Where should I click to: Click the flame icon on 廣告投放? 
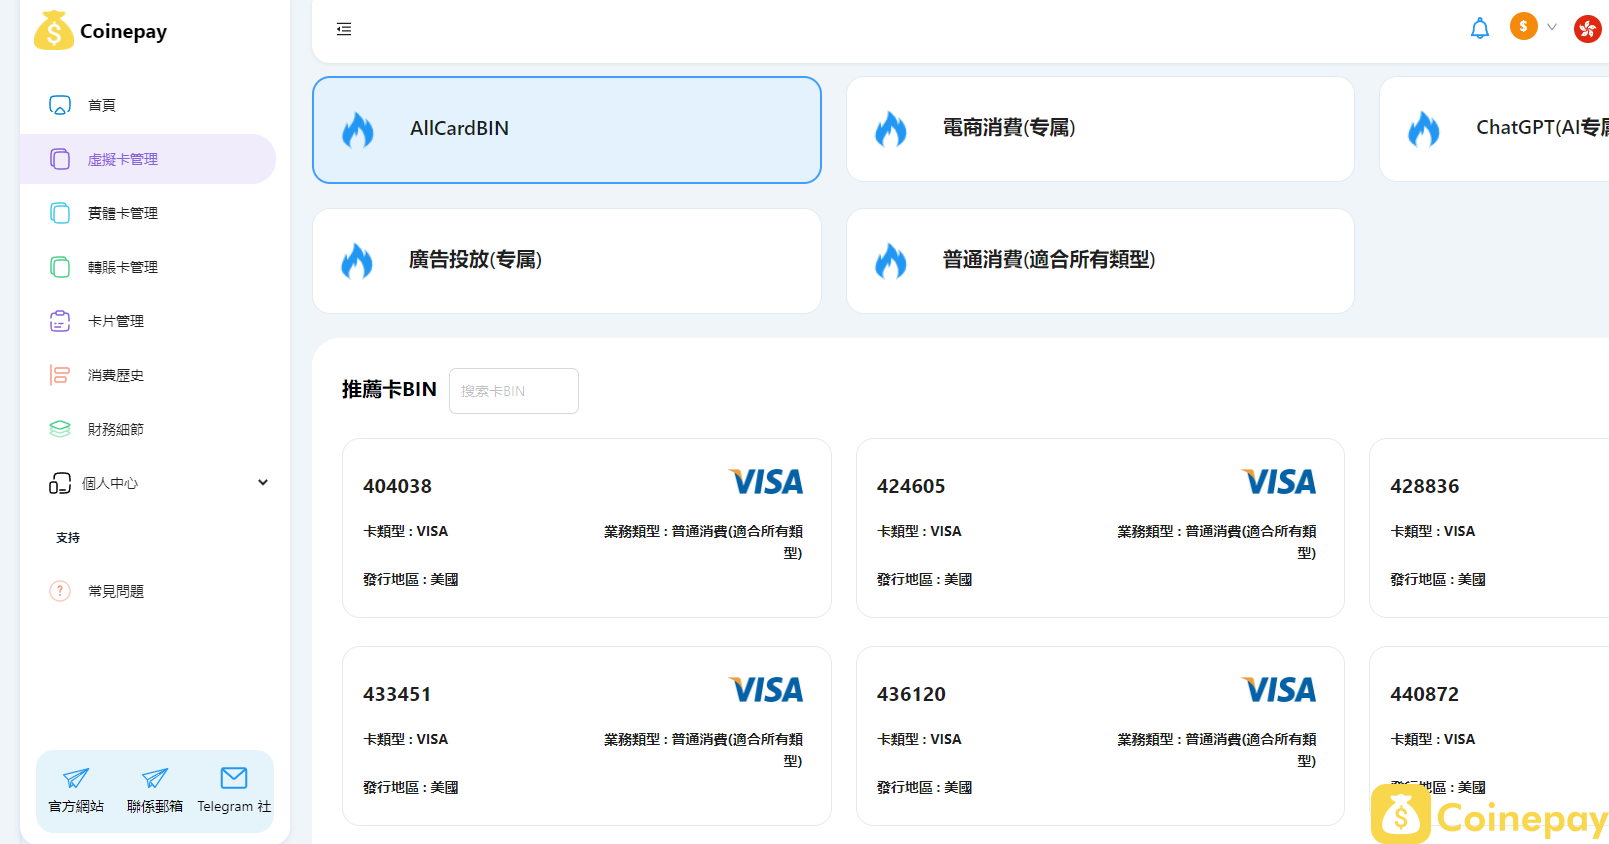click(x=357, y=261)
